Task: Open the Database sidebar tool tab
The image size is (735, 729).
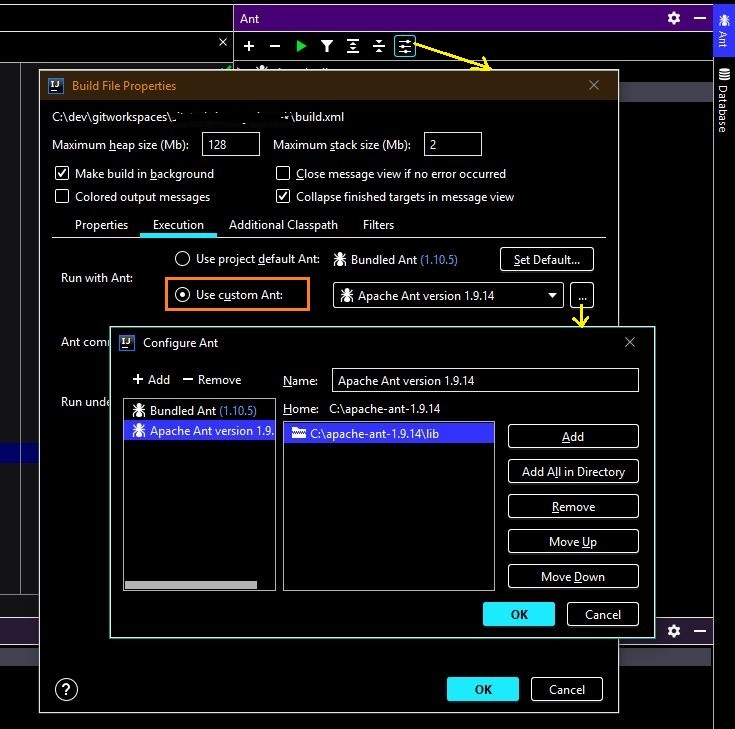Action: pos(724,100)
